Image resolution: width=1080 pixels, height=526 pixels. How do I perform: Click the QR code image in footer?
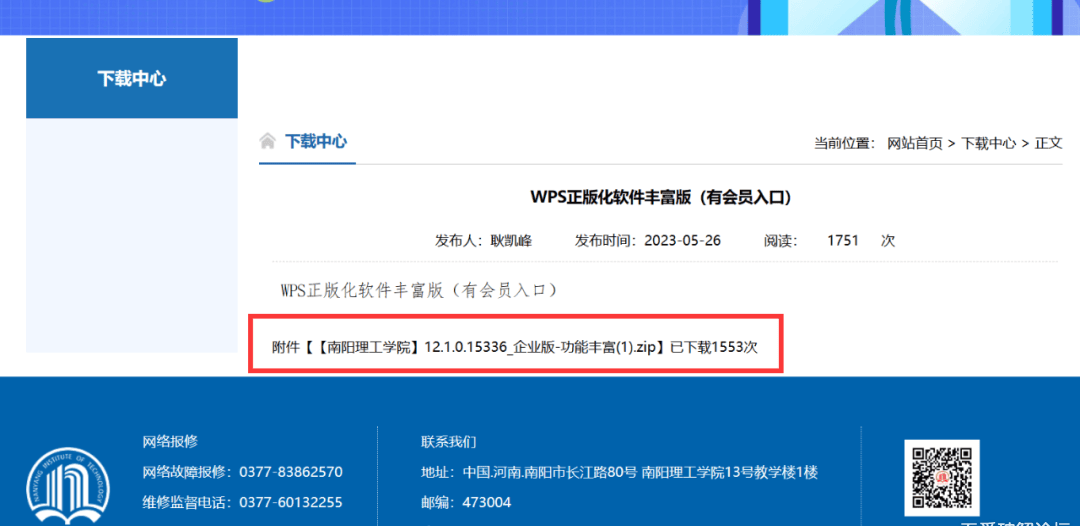tap(942, 478)
